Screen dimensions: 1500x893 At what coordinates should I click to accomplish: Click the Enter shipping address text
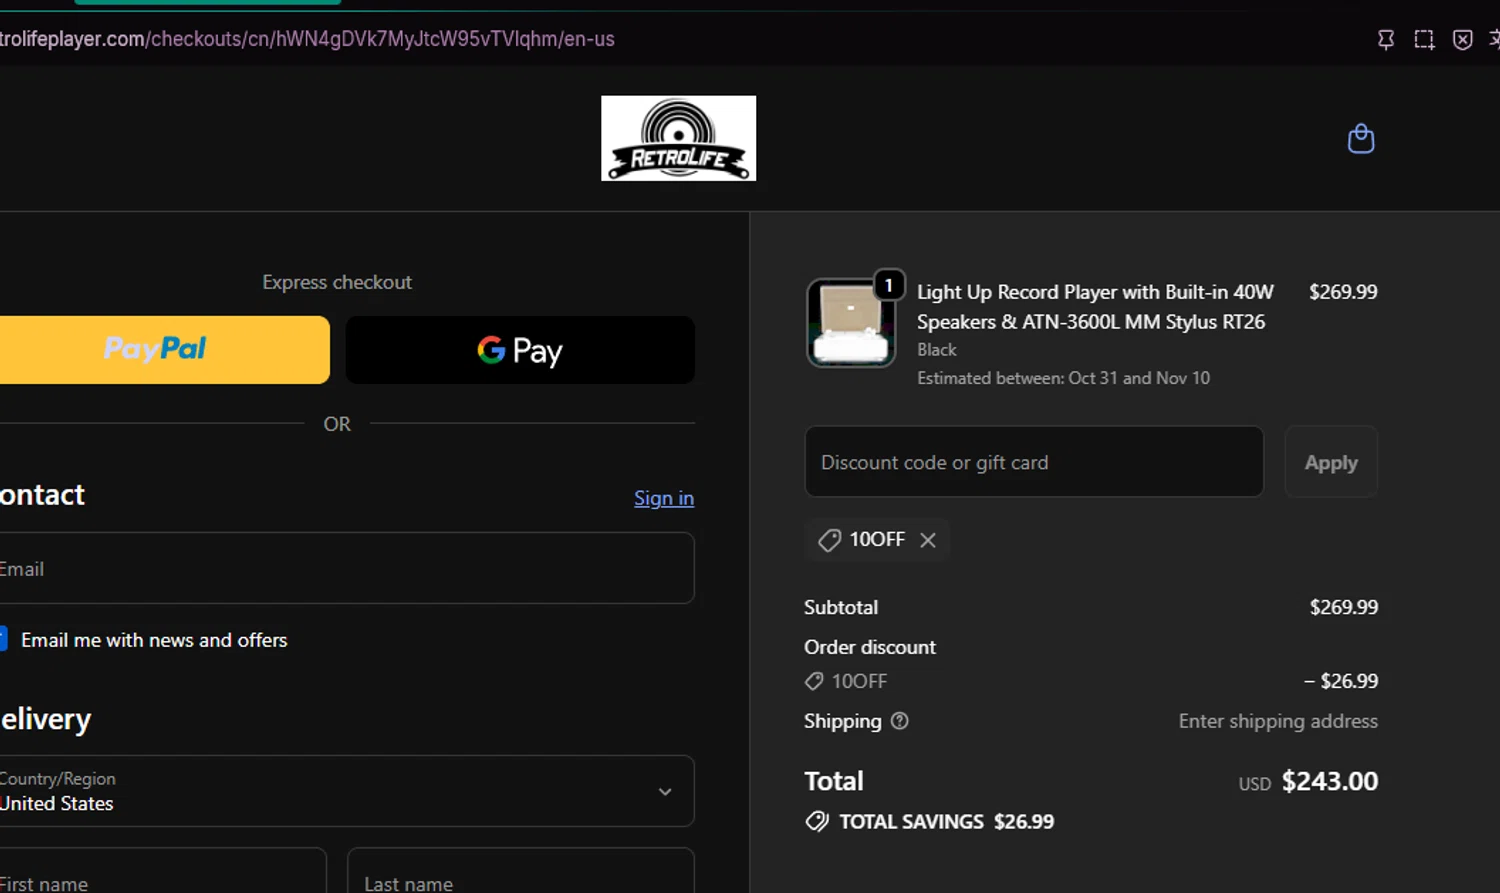coord(1278,721)
